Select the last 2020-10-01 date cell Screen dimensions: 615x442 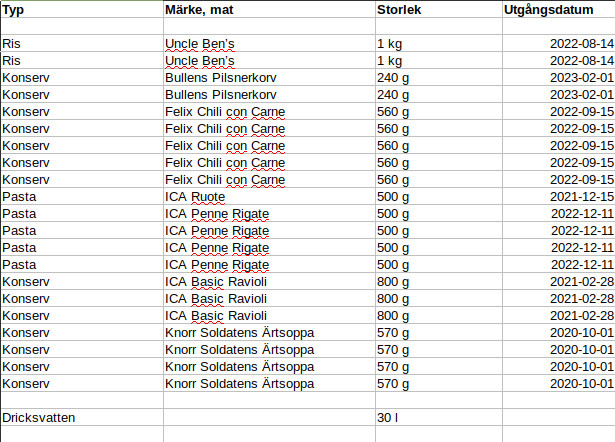pyautogui.click(x=559, y=383)
